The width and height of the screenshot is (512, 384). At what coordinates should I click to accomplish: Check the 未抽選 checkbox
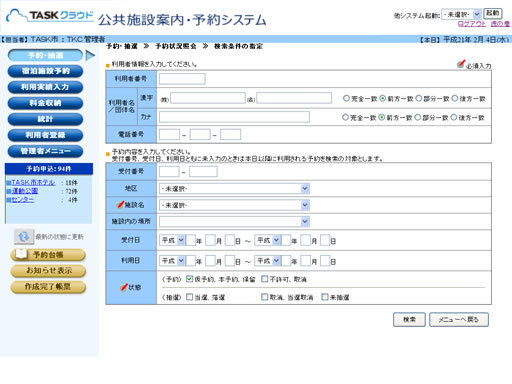coord(325,297)
